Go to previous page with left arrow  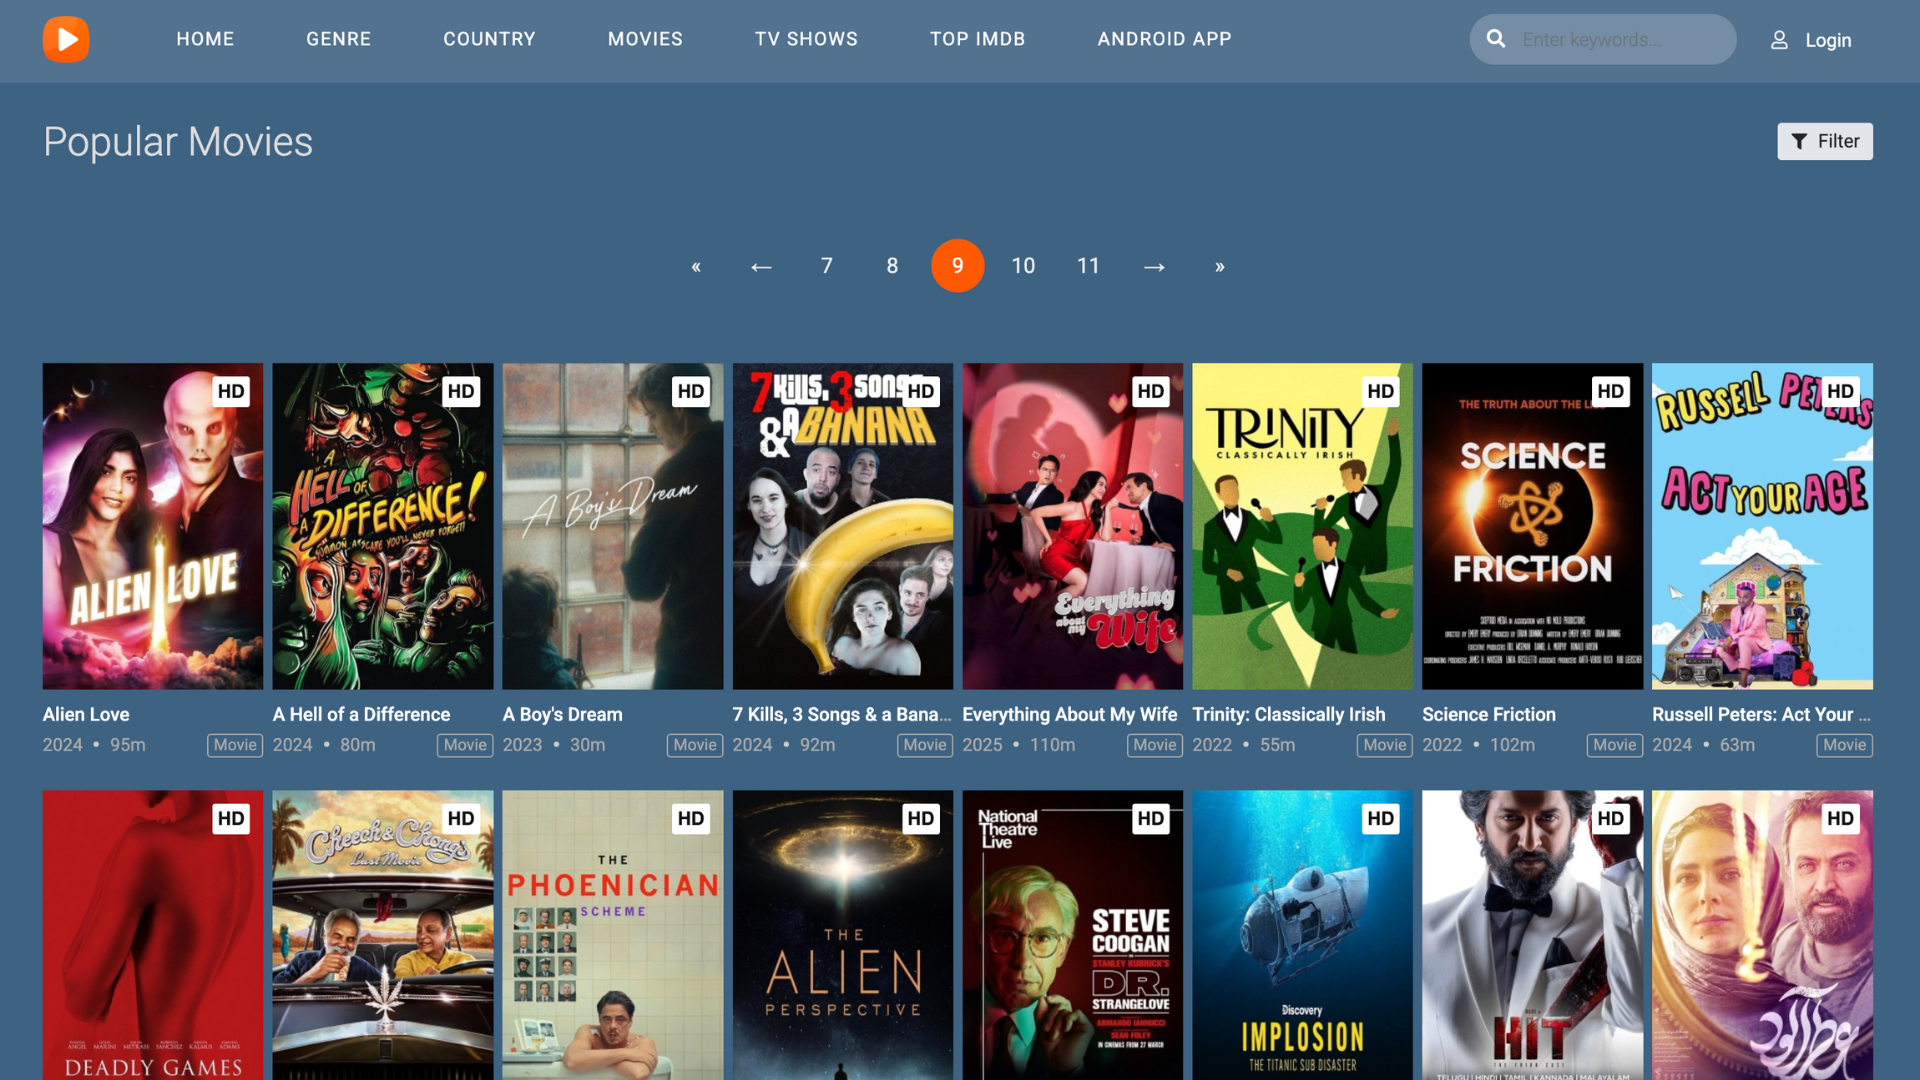[x=761, y=266]
